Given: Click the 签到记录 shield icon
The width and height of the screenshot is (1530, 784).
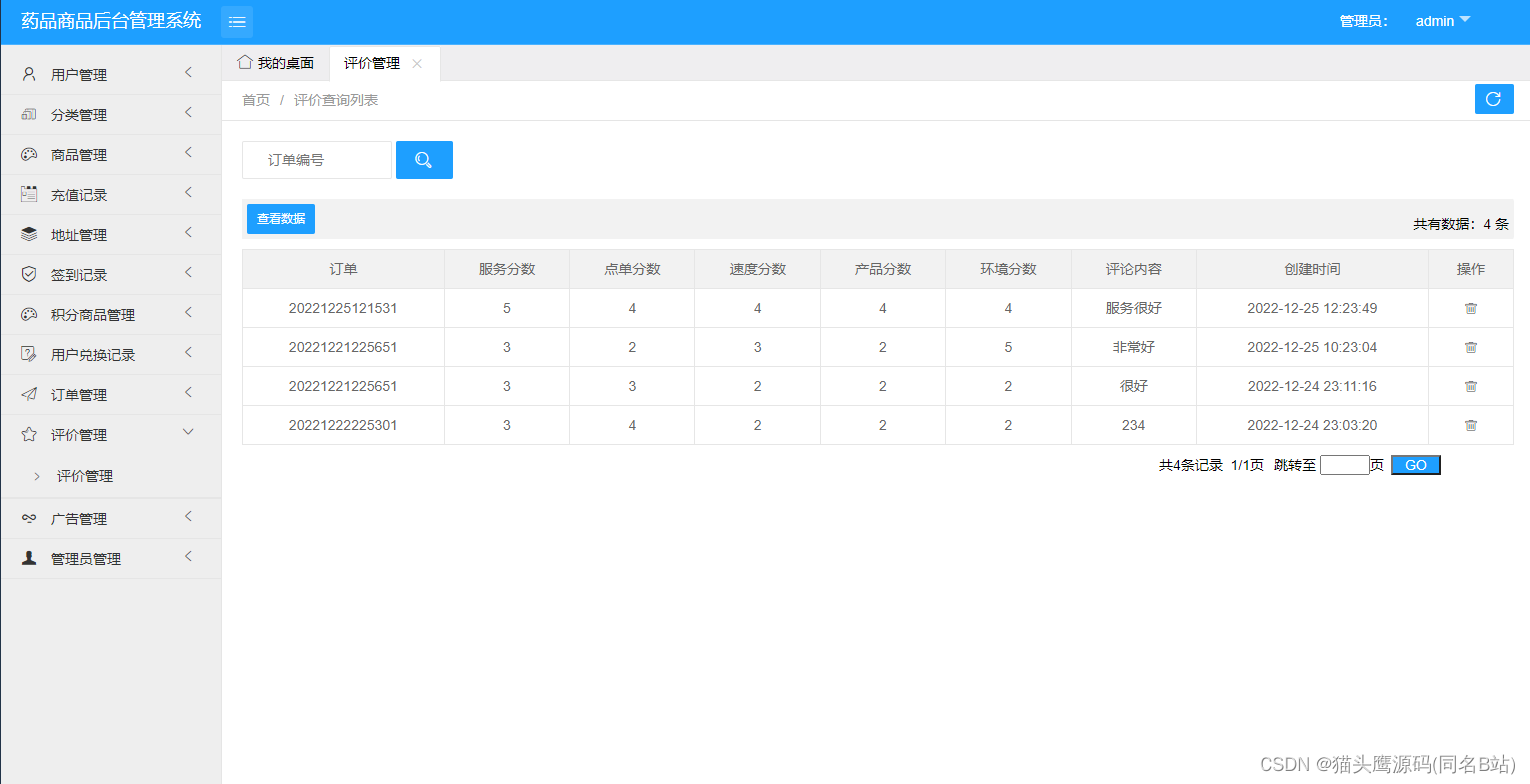Looking at the screenshot, I should pyautogui.click(x=29, y=274).
